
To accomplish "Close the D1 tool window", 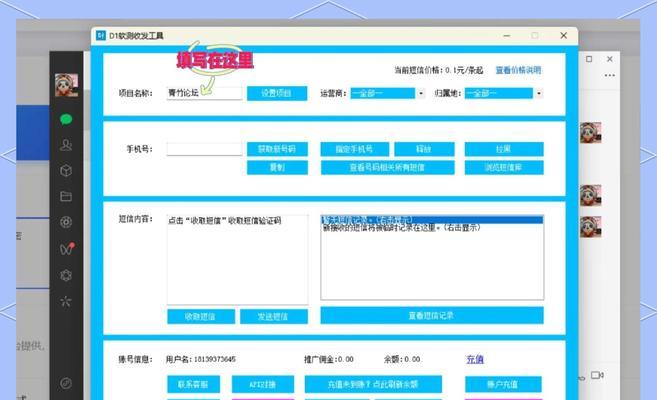I will pos(564,36).
